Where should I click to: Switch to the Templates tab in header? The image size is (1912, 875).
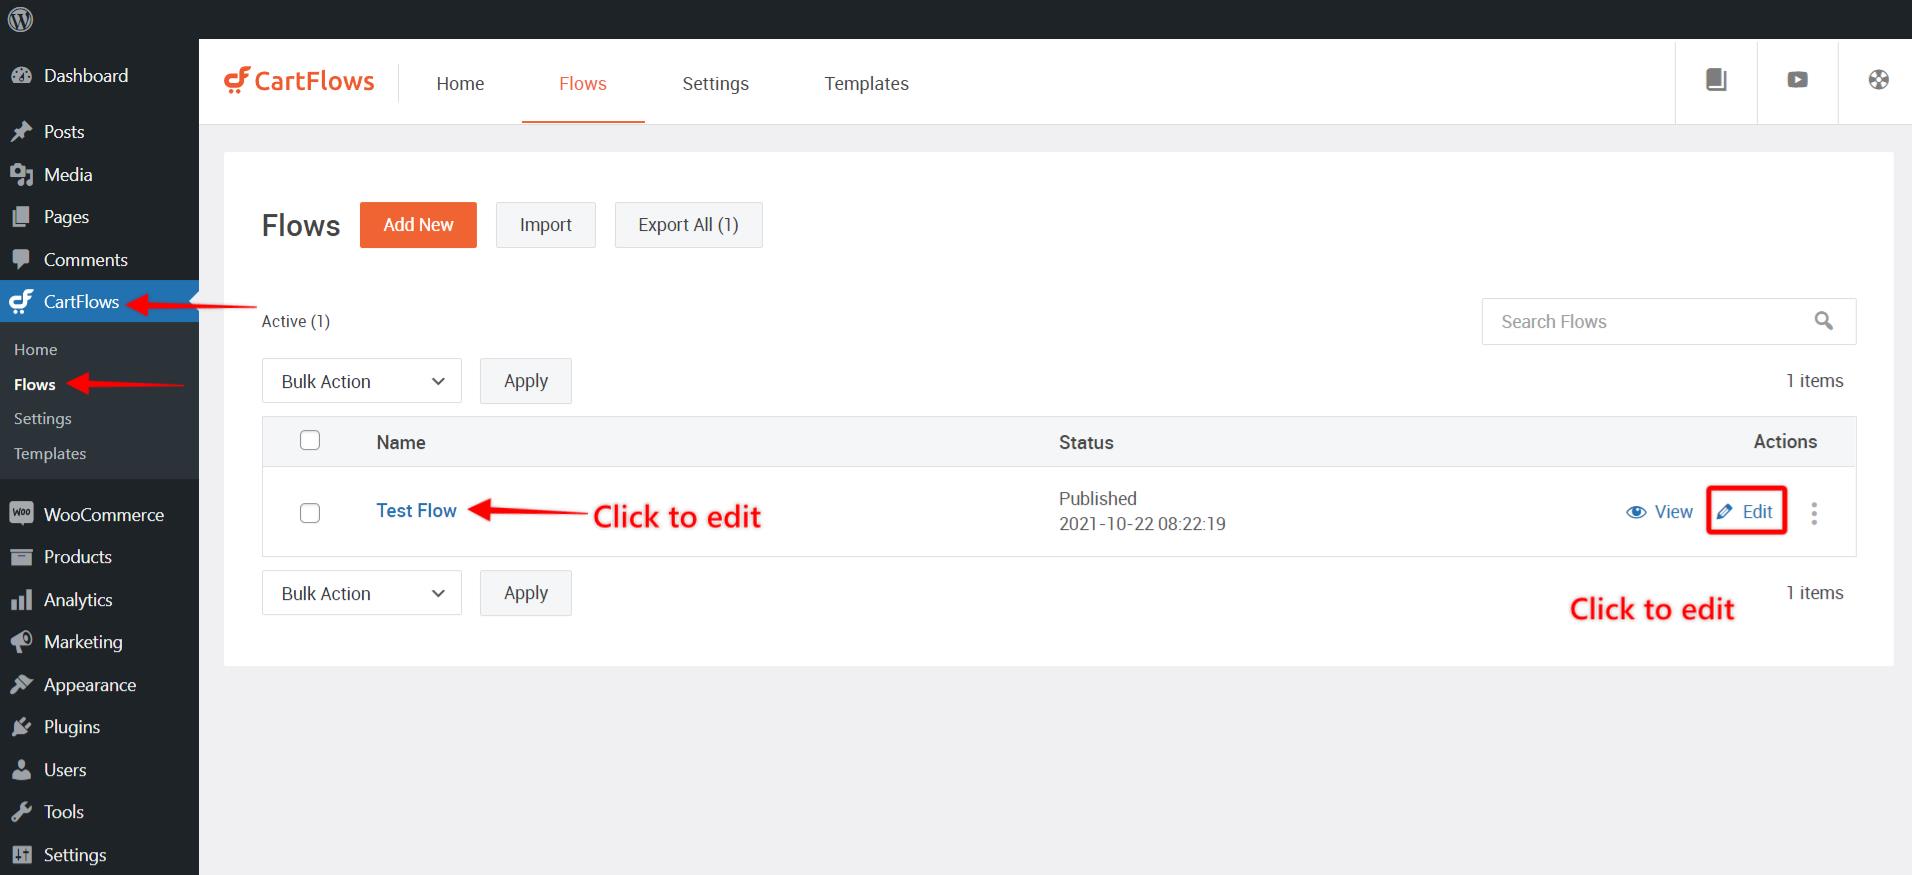click(x=866, y=84)
